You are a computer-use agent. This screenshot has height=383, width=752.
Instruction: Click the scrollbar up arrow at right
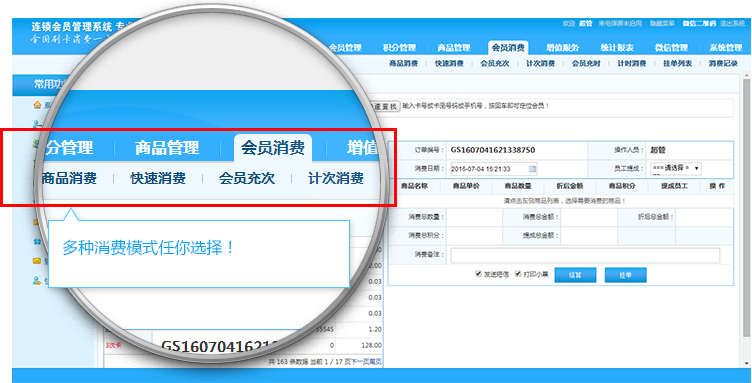click(747, 76)
